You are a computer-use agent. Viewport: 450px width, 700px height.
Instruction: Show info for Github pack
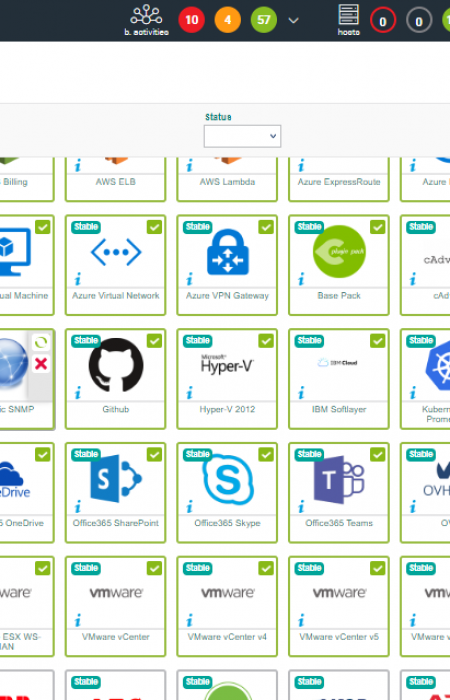pos(78,393)
